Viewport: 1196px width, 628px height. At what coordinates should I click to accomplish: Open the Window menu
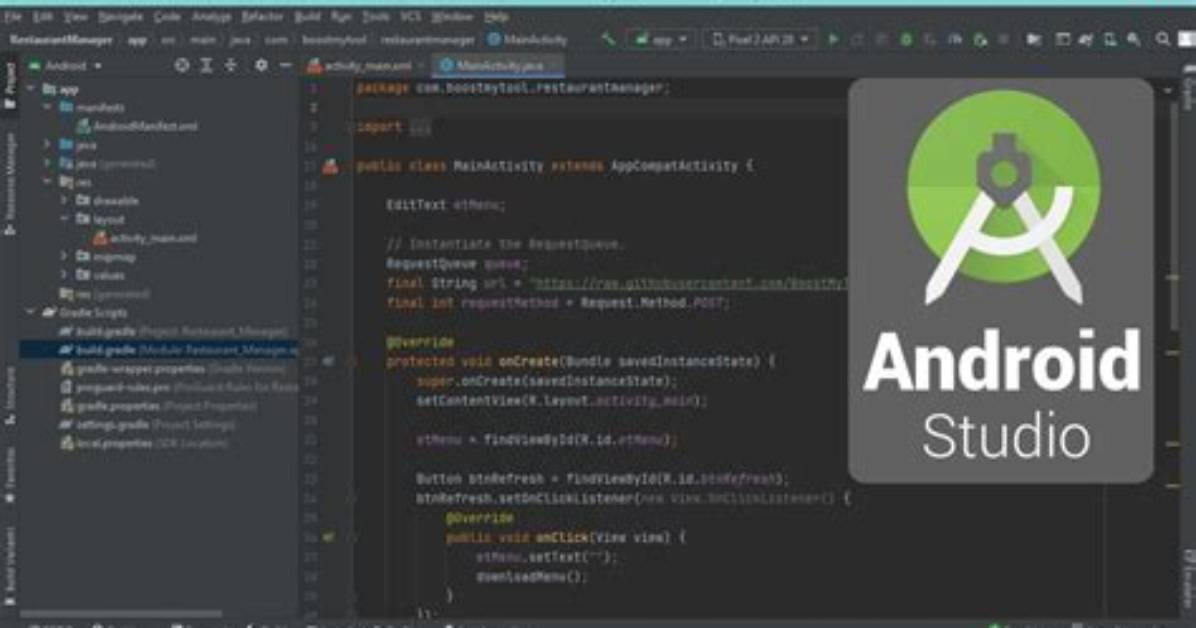(452, 17)
